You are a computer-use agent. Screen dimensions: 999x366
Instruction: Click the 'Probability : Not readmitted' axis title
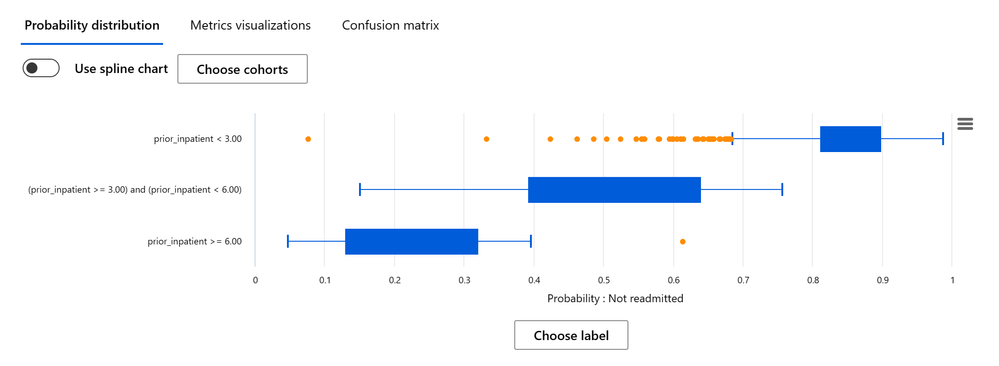tap(615, 298)
